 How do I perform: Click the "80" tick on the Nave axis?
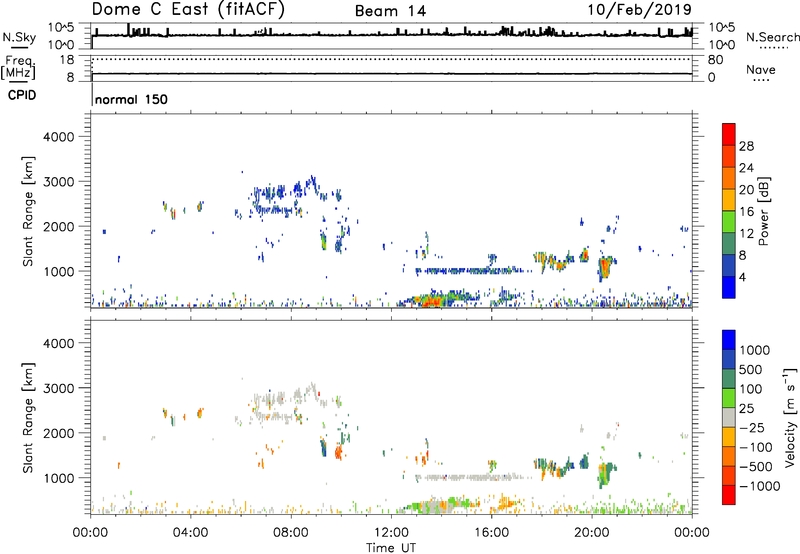click(715, 60)
